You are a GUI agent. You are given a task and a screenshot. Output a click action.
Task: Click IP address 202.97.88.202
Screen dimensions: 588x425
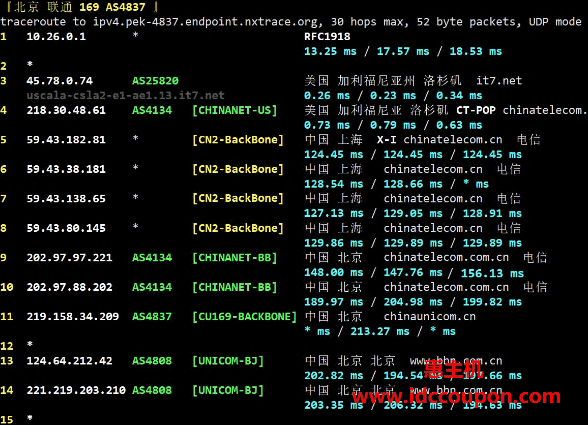[69, 287]
